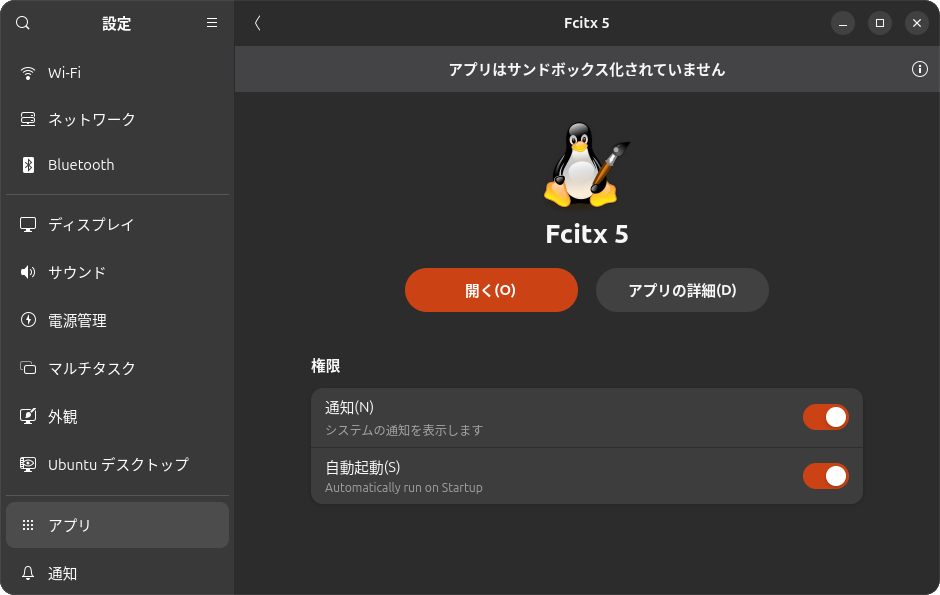Click the 通知 bell icon in sidebar
Screen dimensions: 940x595
coord(28,573)
